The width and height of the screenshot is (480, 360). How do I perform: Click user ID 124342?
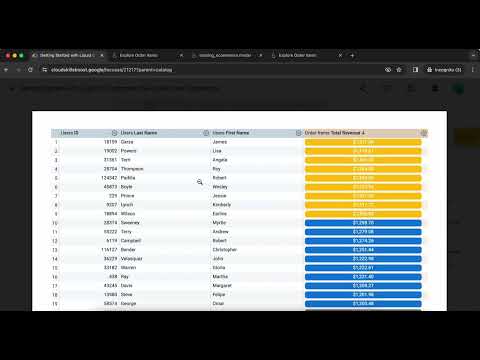[109, 178]
